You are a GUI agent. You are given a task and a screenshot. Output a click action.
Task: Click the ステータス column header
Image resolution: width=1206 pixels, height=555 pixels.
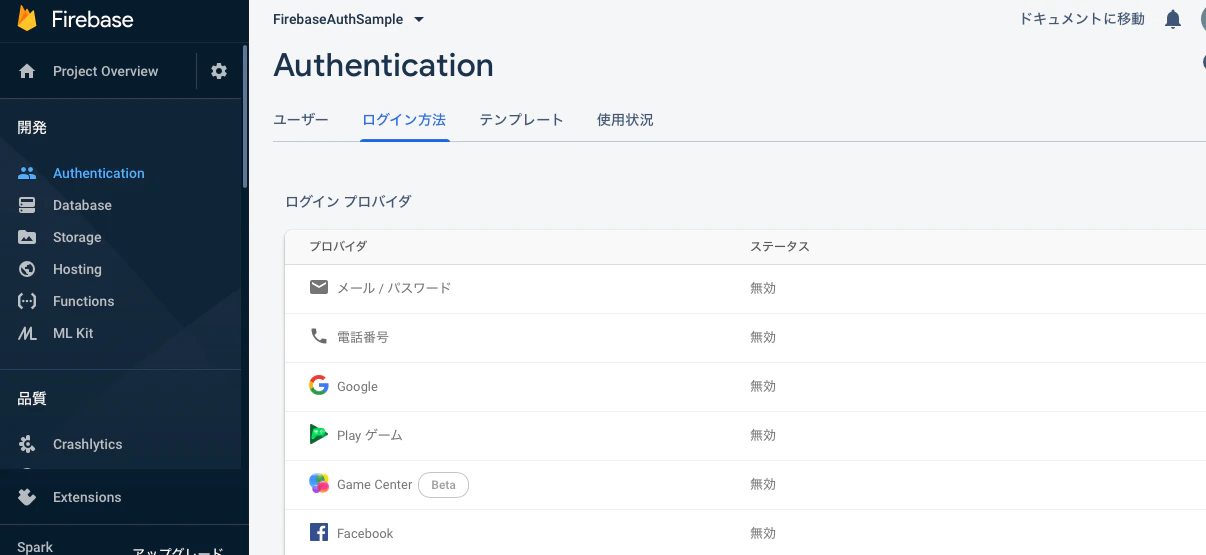[x=780, y=246]
